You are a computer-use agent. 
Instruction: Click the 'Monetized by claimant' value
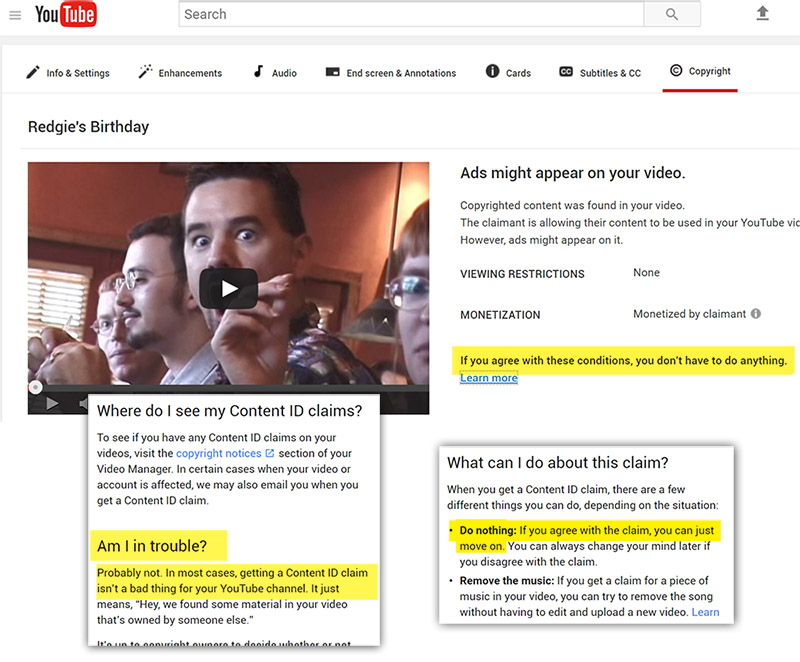[689, 314]
